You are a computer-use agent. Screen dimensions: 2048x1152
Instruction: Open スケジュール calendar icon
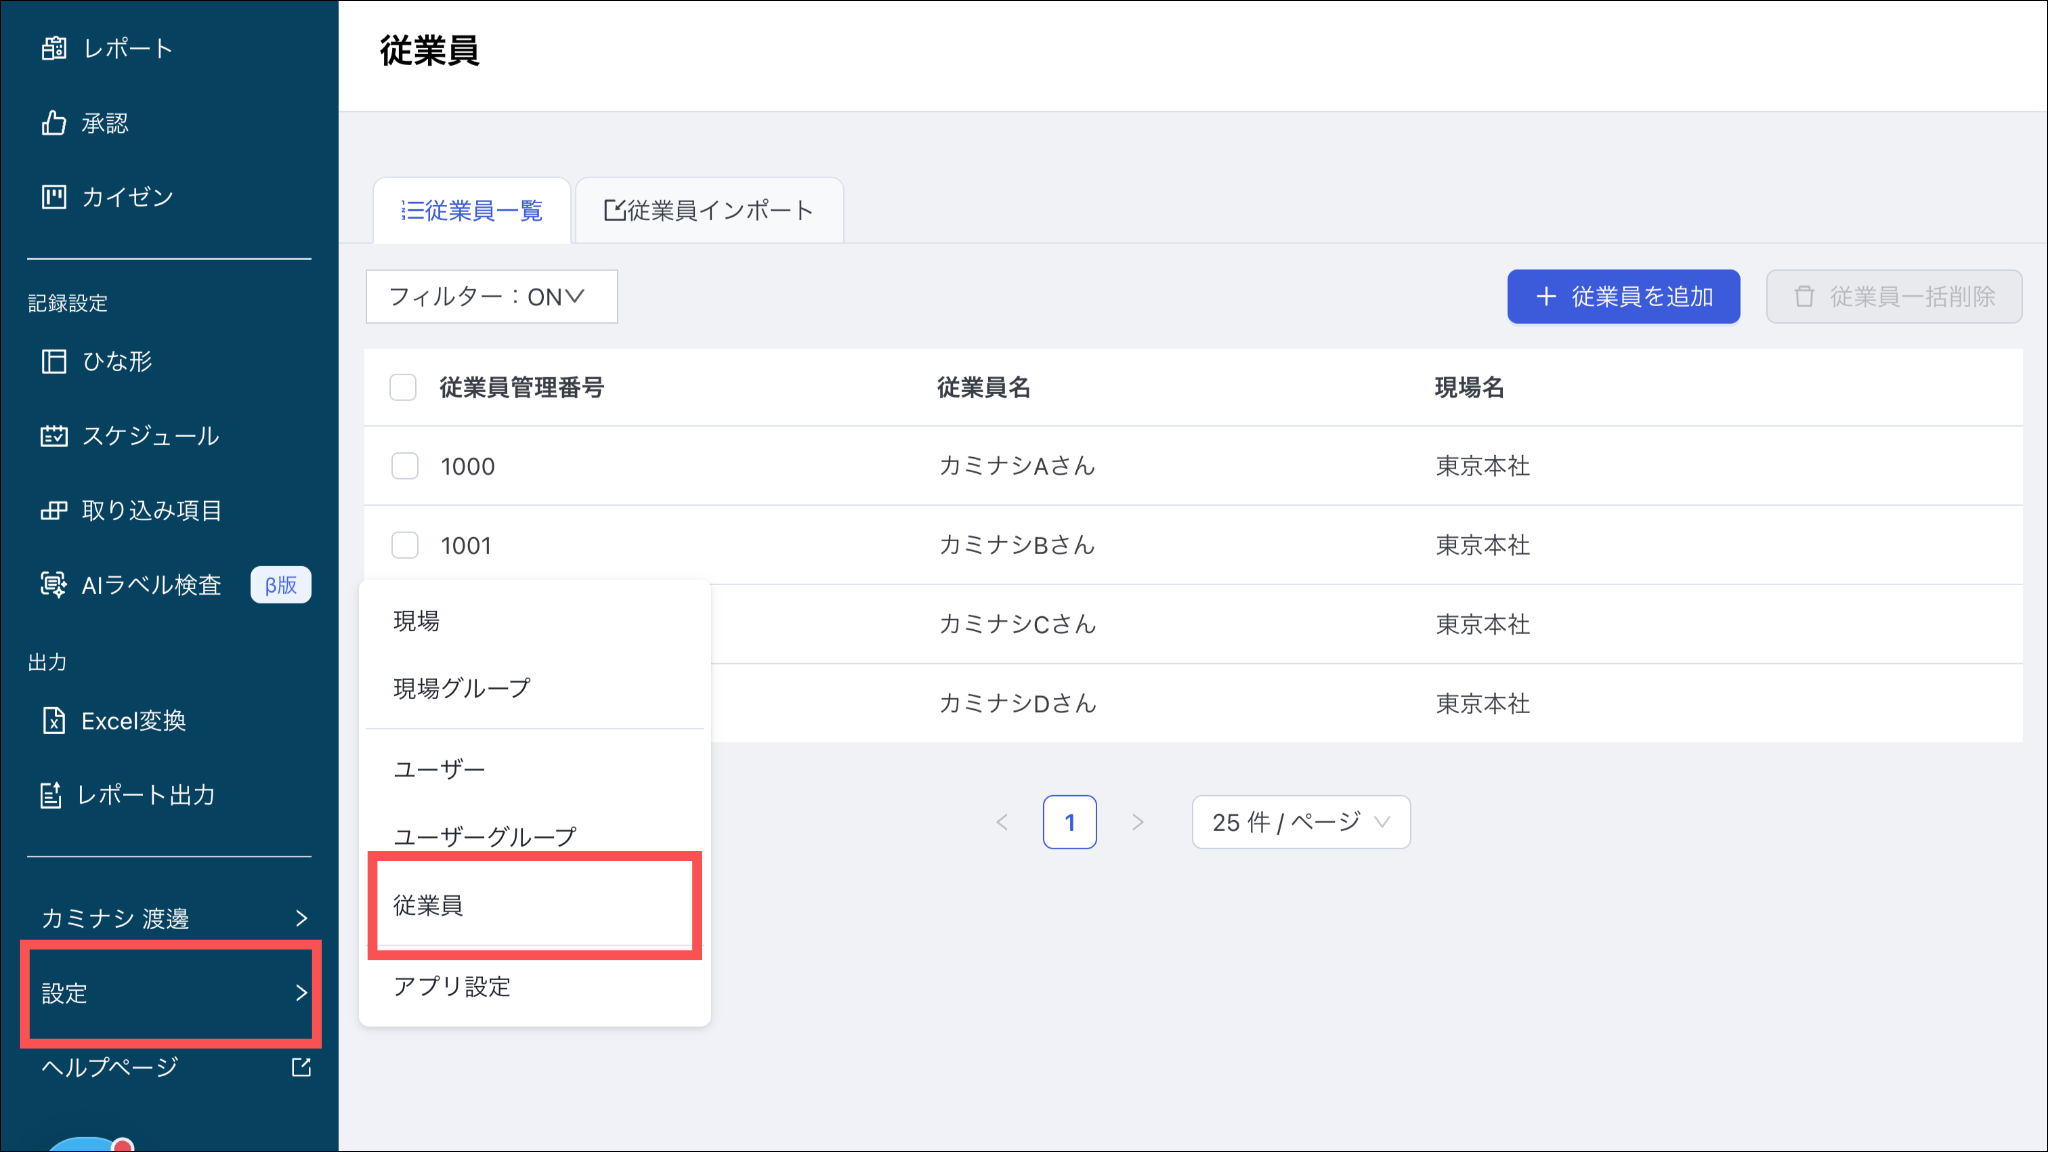[x=54, y=436]
